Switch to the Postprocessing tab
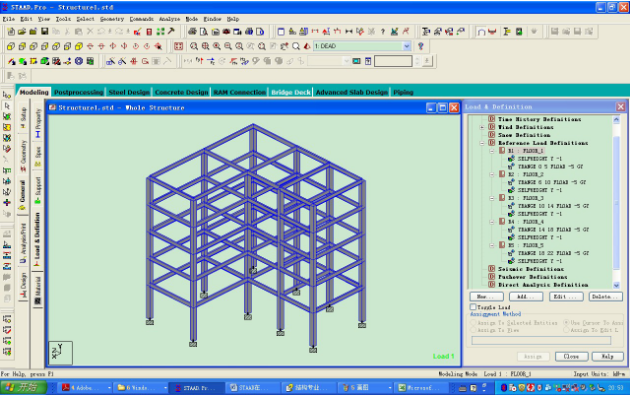630x395 pixels. [79, 92]
